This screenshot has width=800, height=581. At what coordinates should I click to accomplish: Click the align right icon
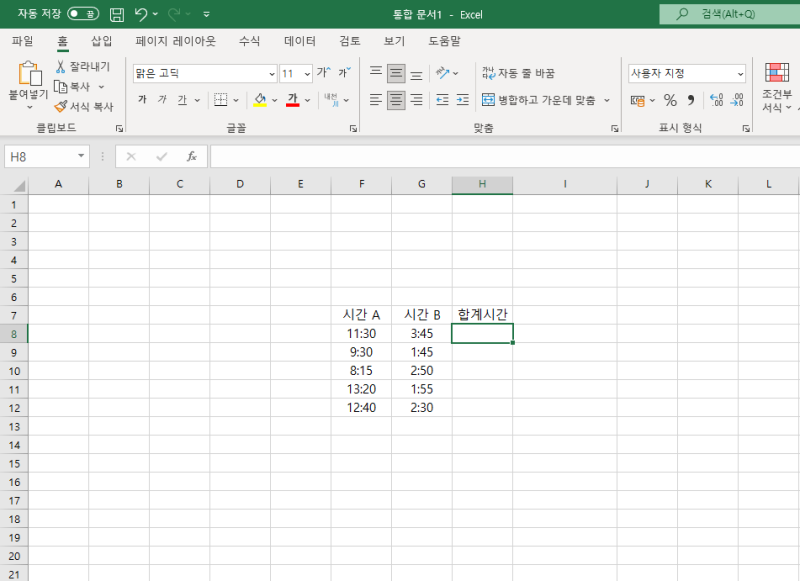point(416,100)
